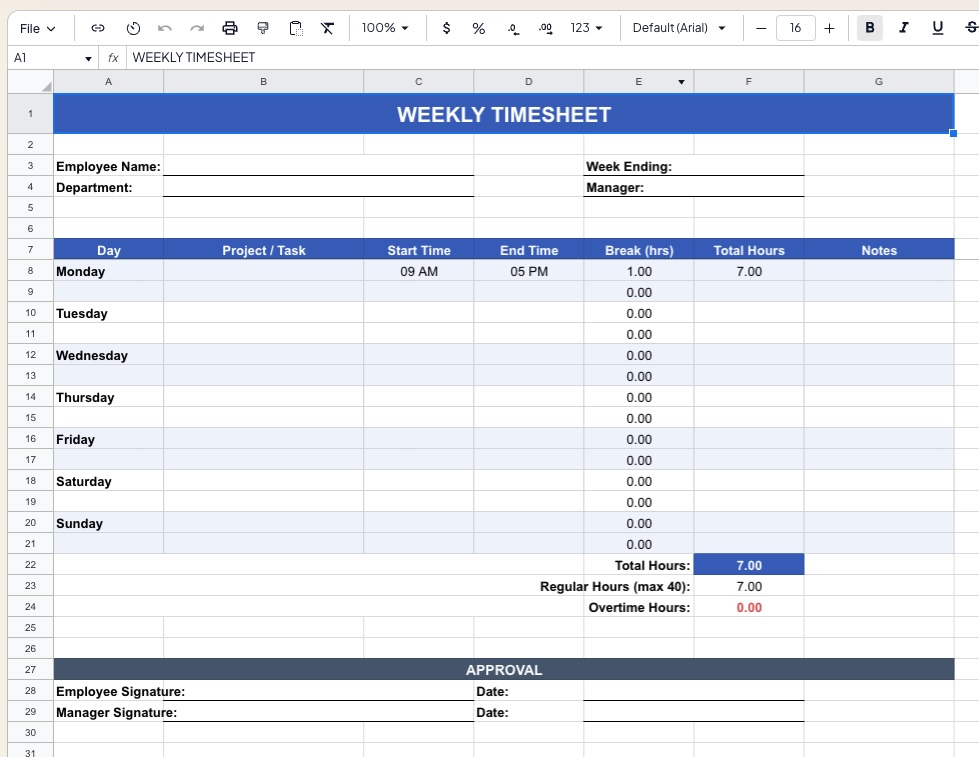
Task: Select Monday start time 09 AM cell
Action: click(x=418, y=271)
